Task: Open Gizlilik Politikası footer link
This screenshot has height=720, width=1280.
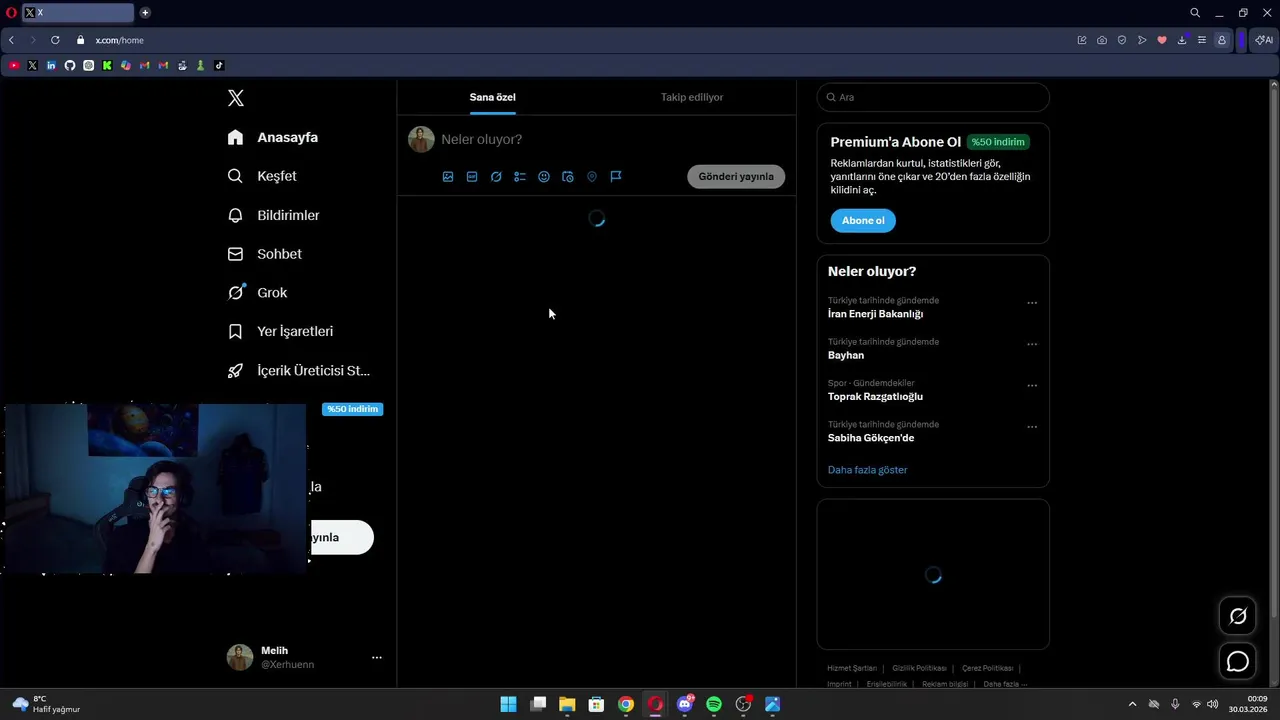Action: coord(919,668)
